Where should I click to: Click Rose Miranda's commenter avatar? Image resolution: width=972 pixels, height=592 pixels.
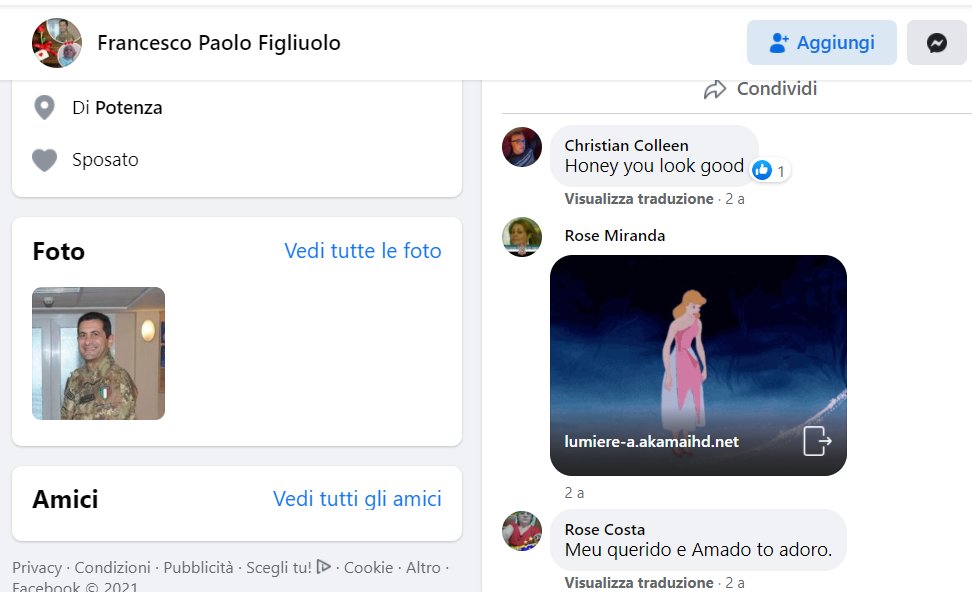[521, 237]
